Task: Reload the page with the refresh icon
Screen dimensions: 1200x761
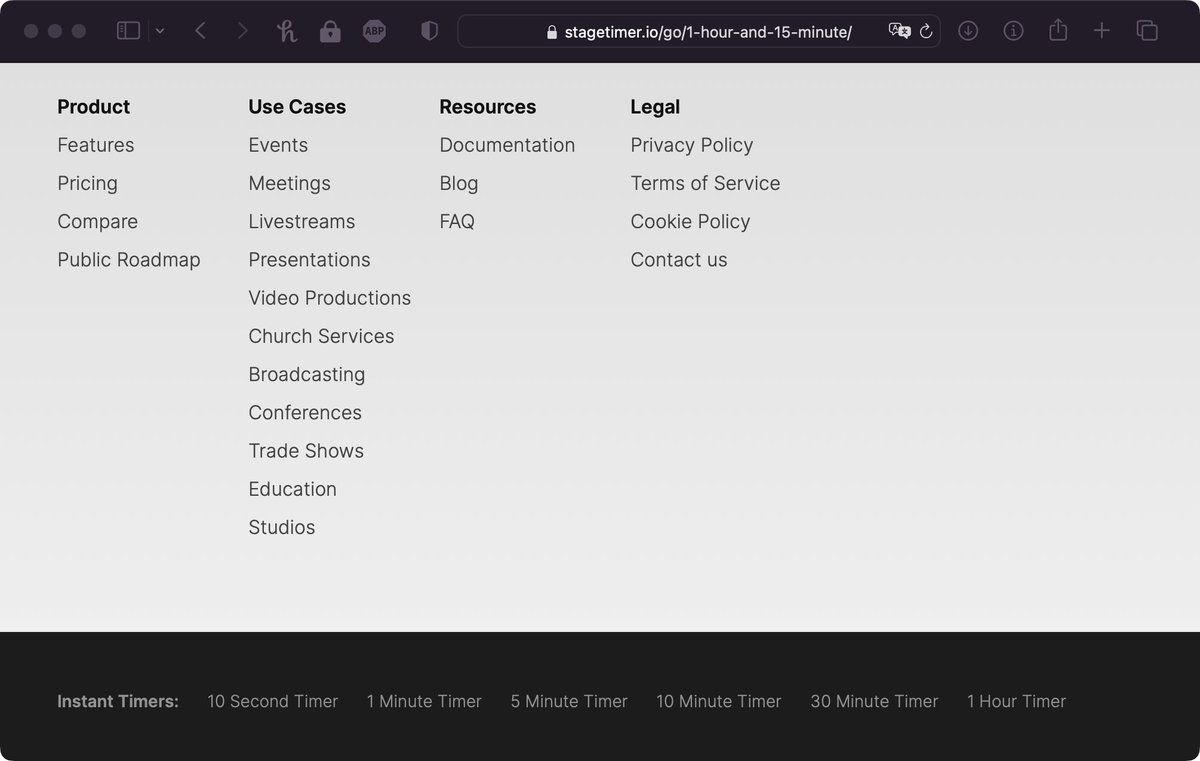Action: pyautogui.click(x=926, y=31)
